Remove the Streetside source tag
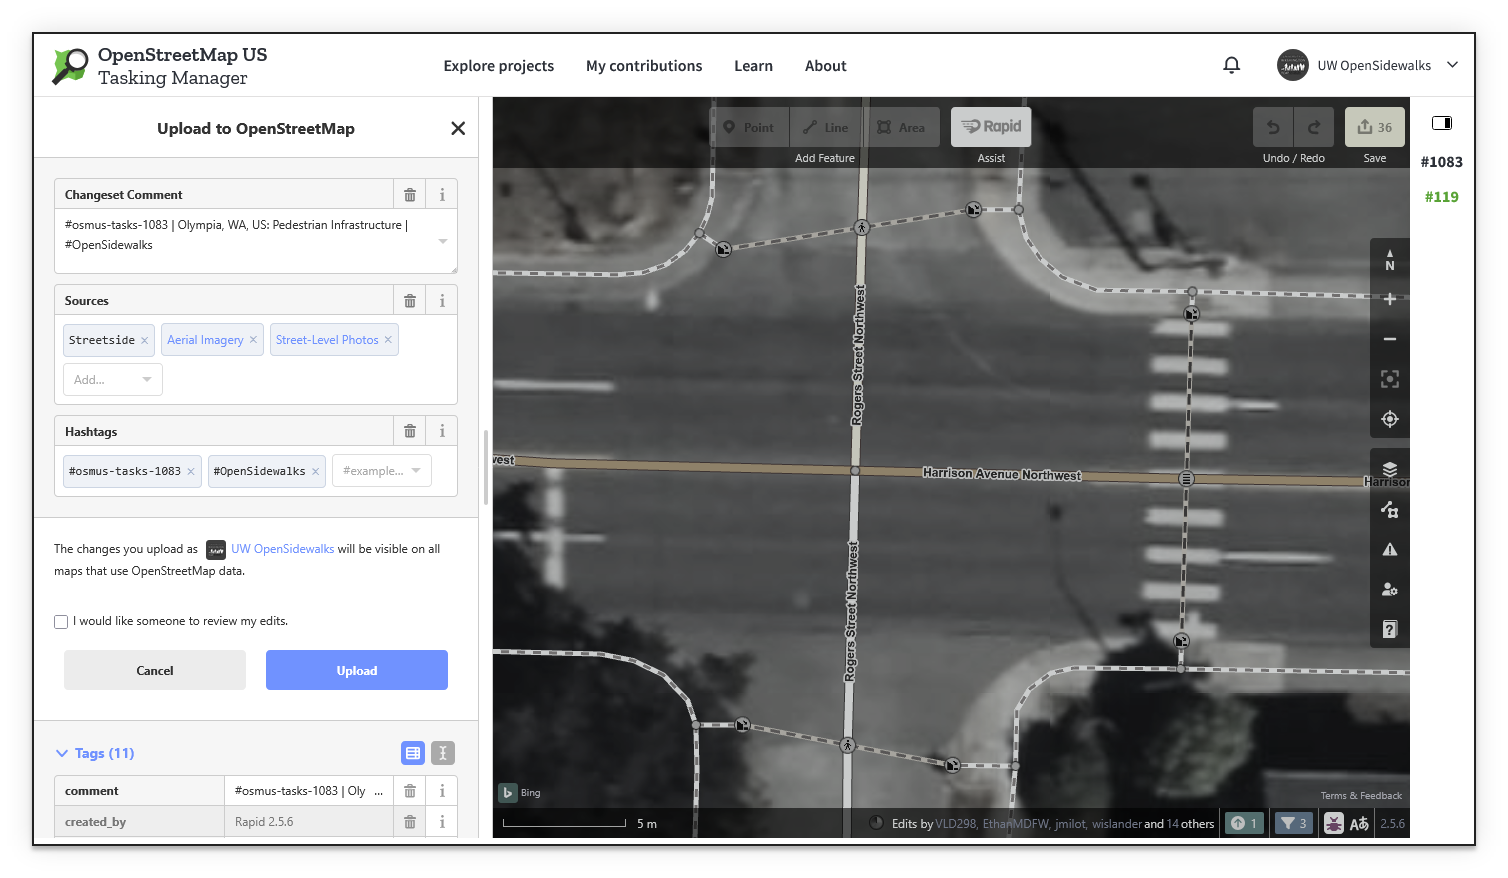The height and width of the screenshot is (878, 1508). tap(145, 339)
